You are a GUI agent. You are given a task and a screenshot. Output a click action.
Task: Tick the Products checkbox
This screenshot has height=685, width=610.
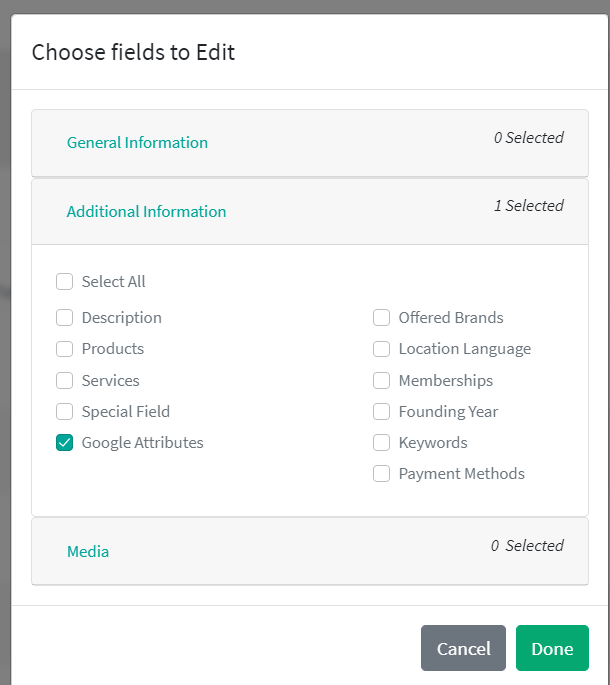coord(65,349)
